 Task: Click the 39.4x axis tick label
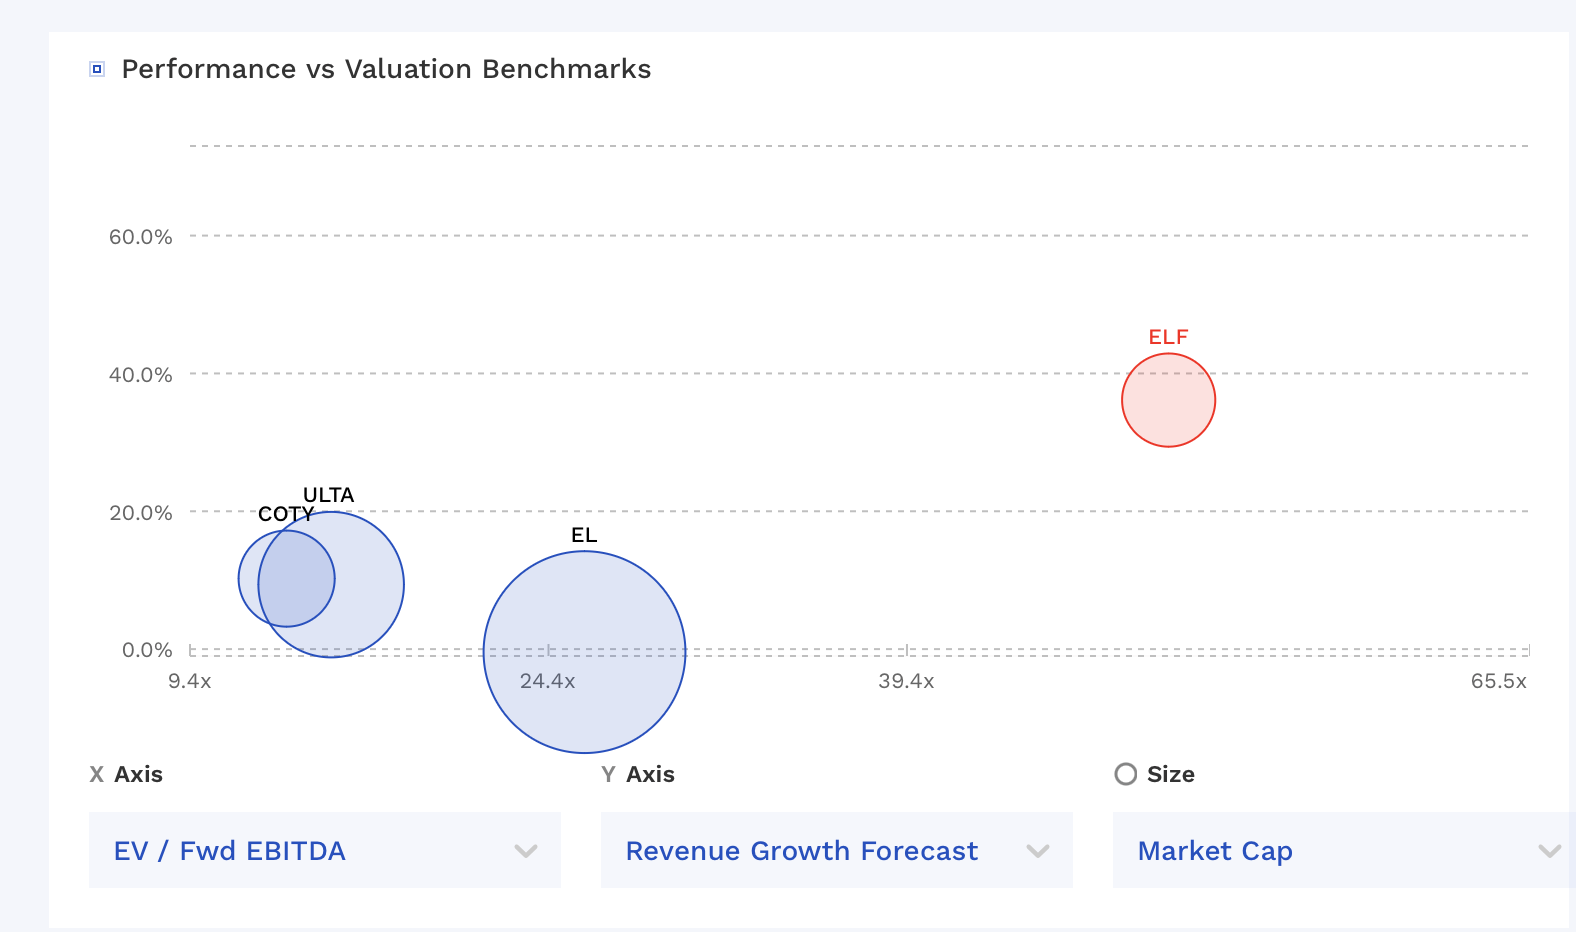click(x=906, y=681)
